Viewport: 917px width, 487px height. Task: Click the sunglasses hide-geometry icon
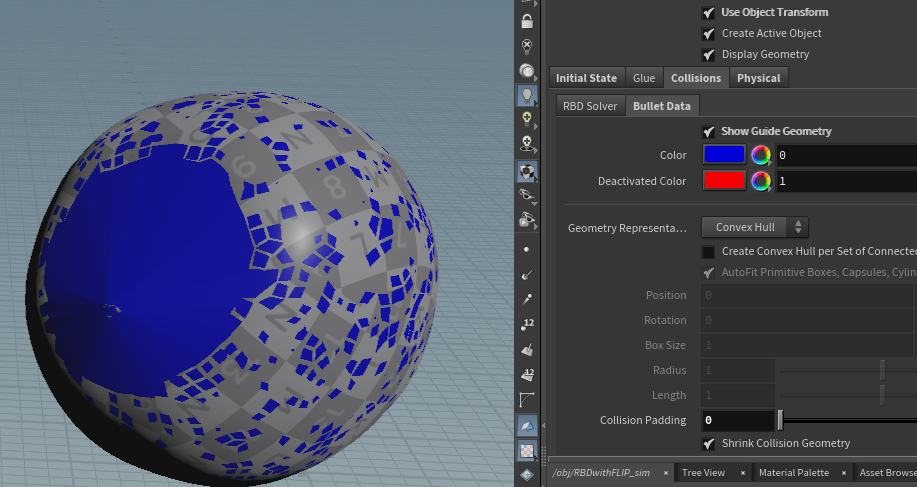pyautogui.click(x=527, y=195)
